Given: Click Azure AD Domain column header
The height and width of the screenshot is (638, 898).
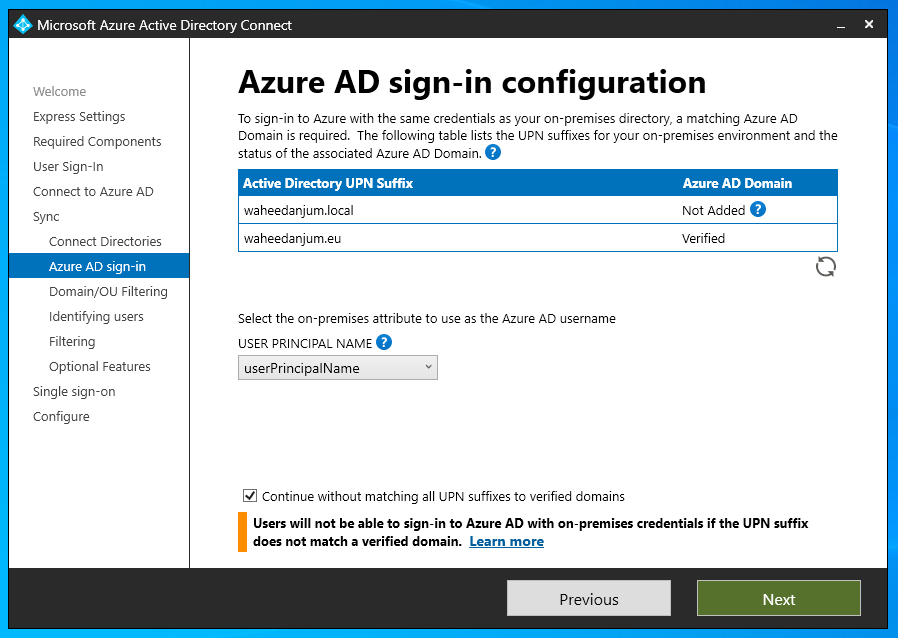Looking at the screenshot, I should [737, 183].
